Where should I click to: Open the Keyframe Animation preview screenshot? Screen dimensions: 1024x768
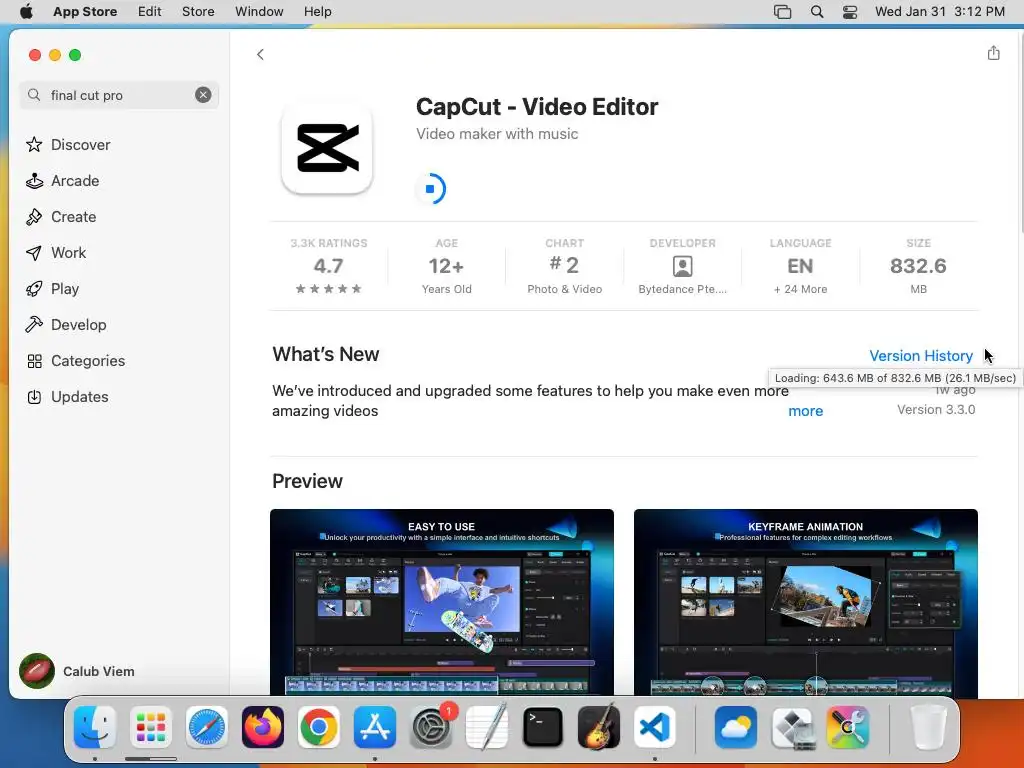(x=805, y=602)
